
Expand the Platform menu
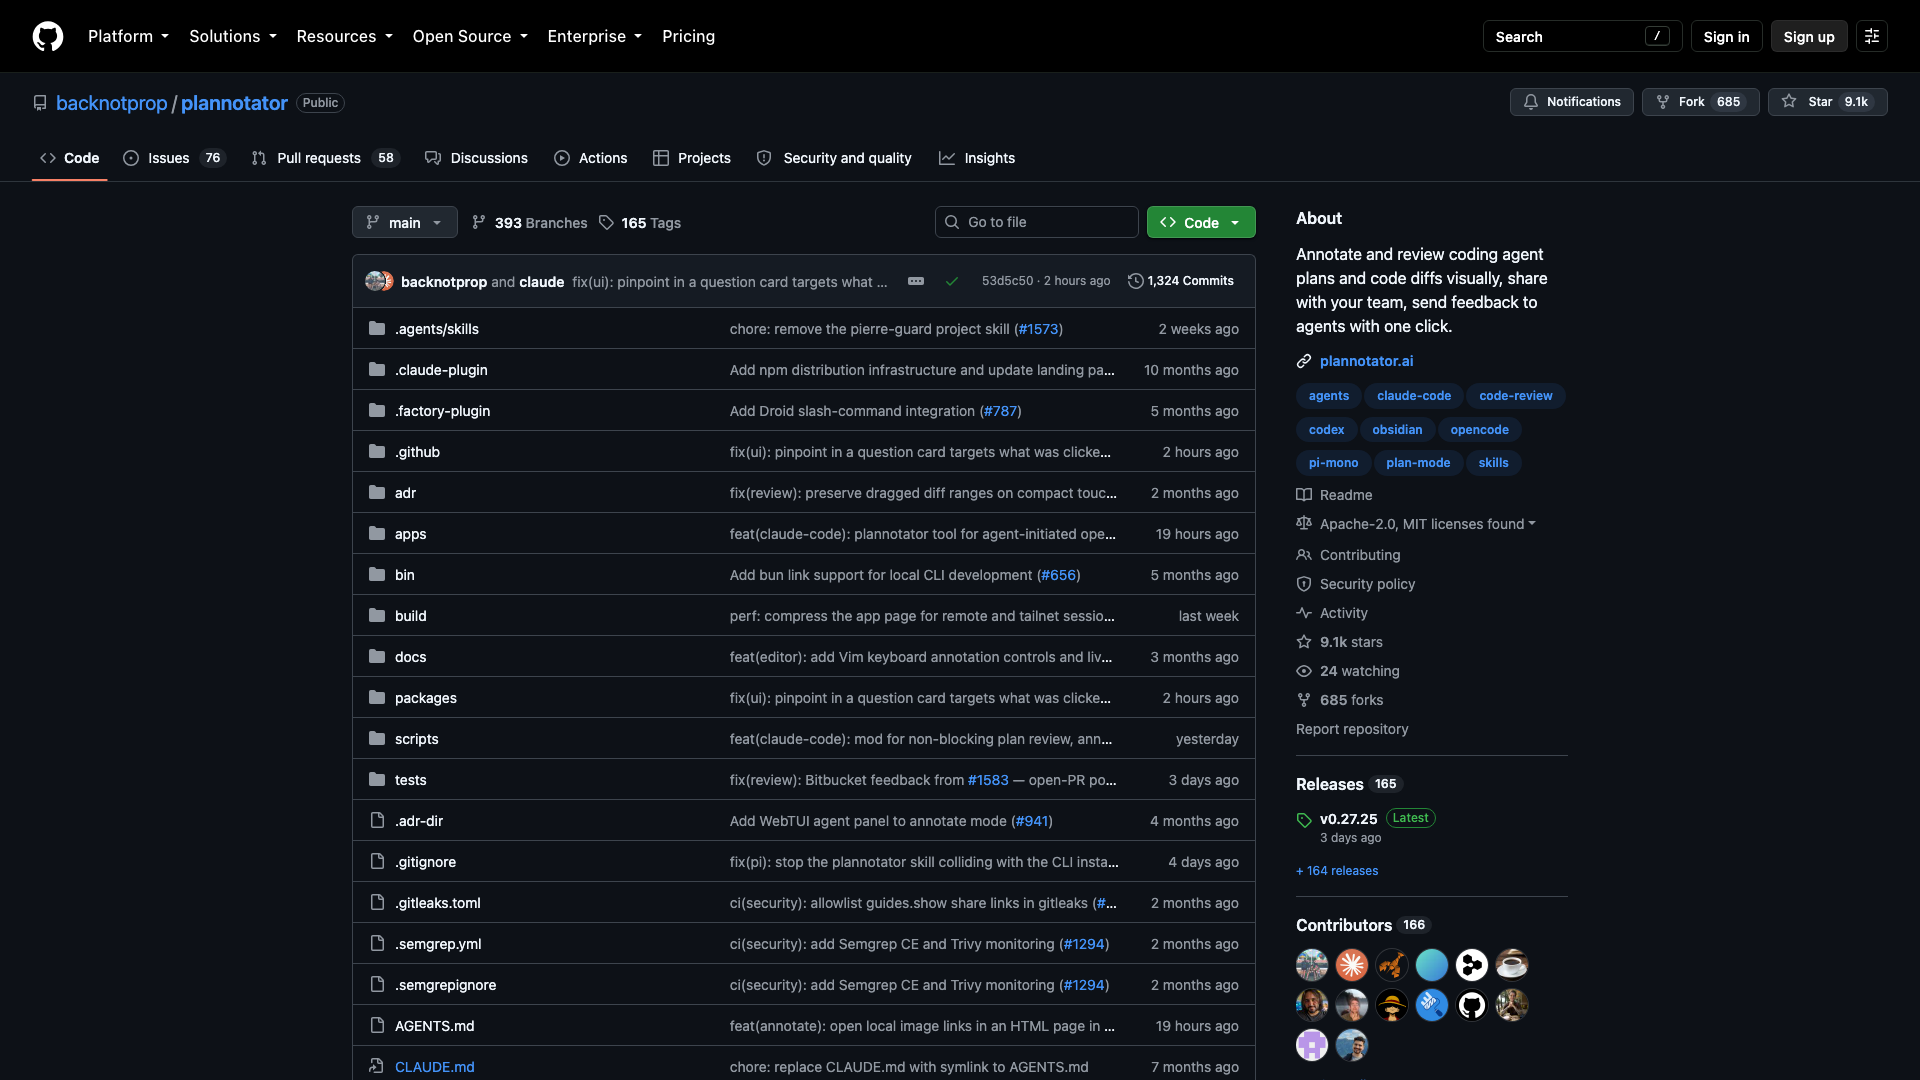(x=128, y=36)
